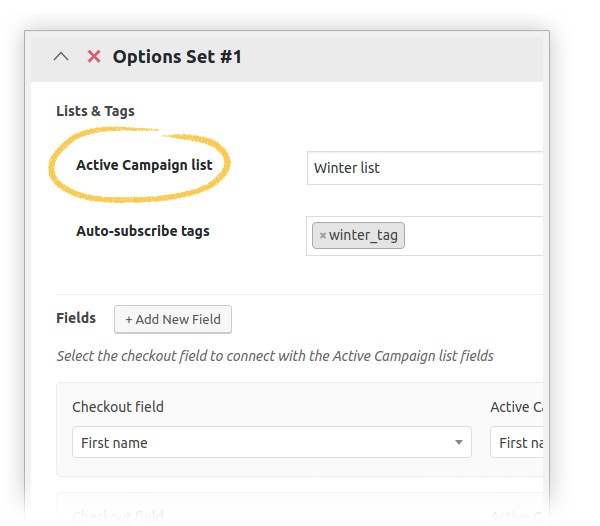Click the truncated "Active Ca…" column label
Viewport: 600px width, 526px height.
pos(515,407)
